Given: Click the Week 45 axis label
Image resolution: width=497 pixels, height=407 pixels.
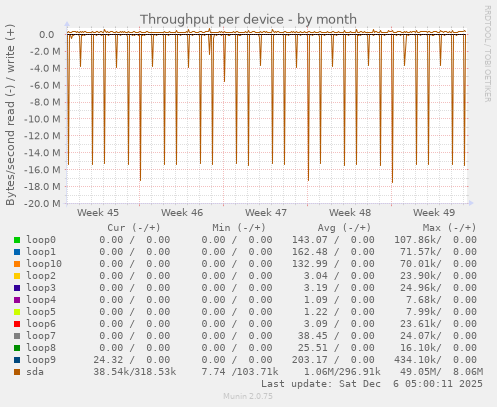Looking at the screenshot, I should pos(98,213).
